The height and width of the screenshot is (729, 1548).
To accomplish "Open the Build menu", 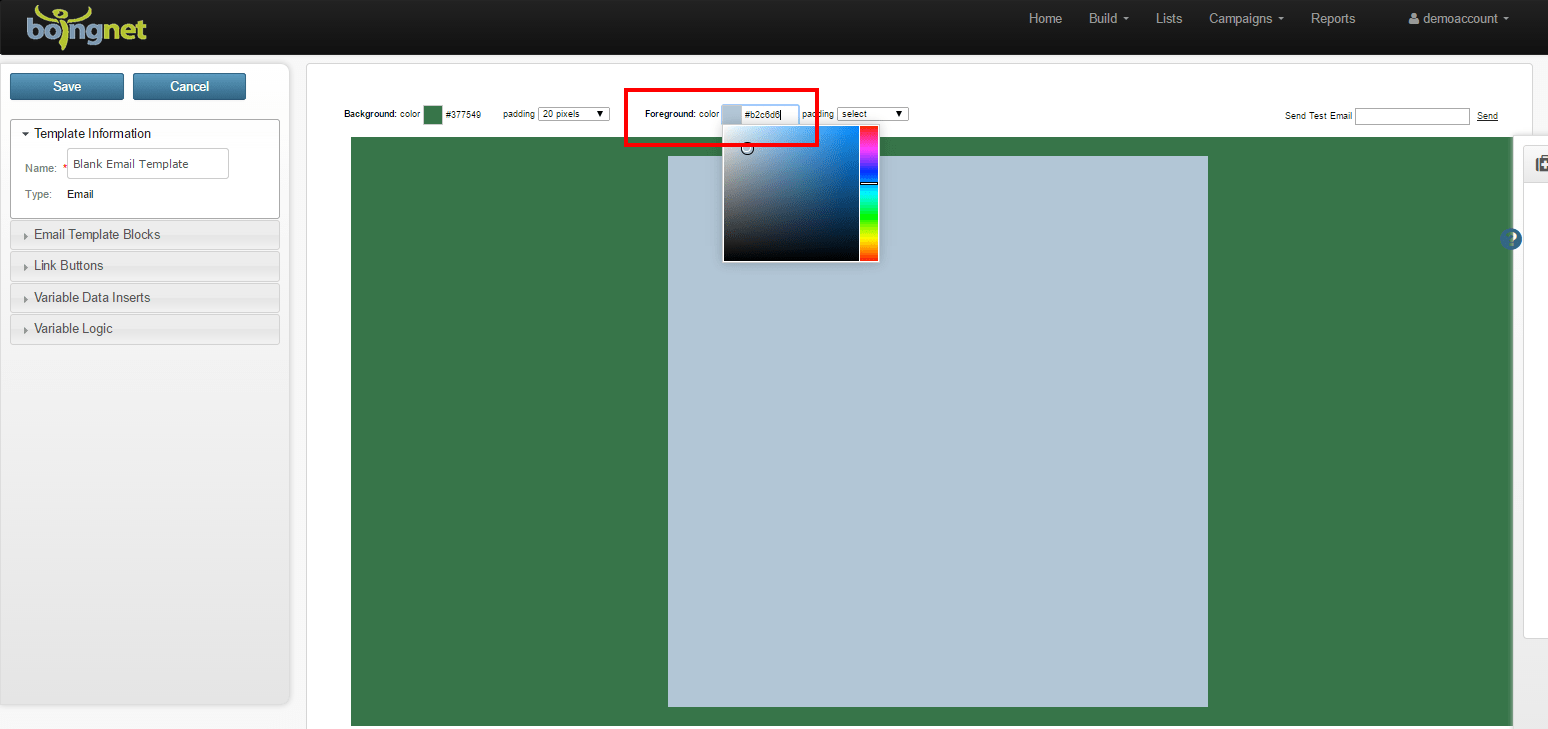I will (x=1108, y=18).
